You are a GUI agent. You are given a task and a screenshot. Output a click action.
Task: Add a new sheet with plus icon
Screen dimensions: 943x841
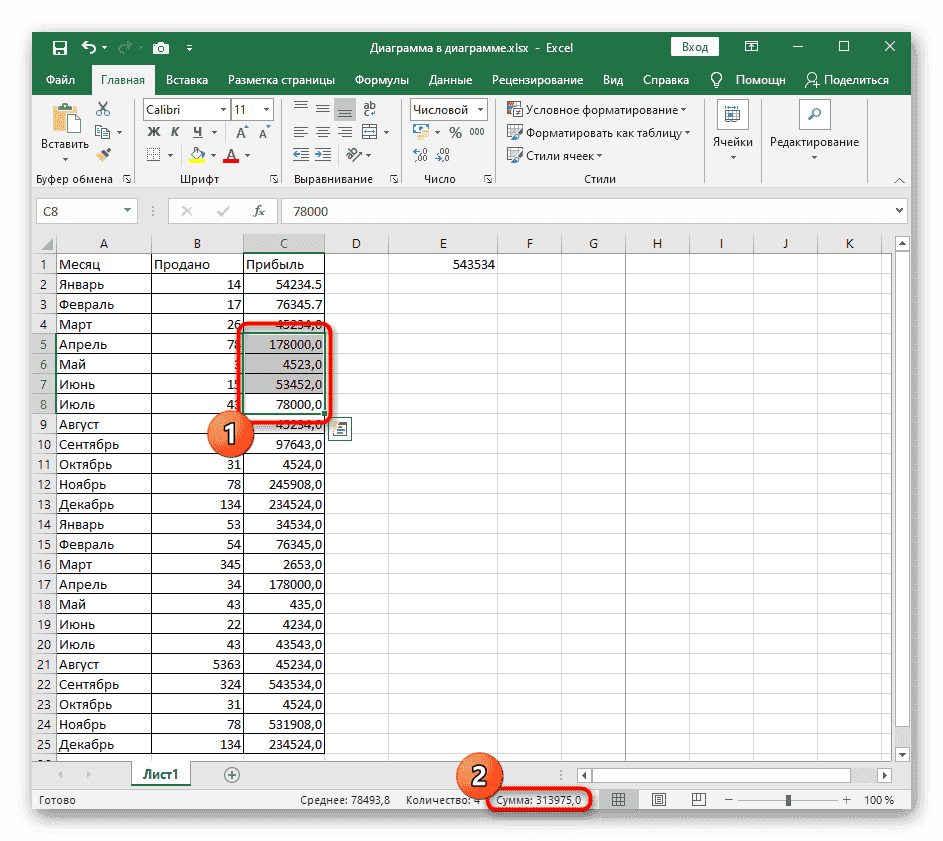click(232, 775)
